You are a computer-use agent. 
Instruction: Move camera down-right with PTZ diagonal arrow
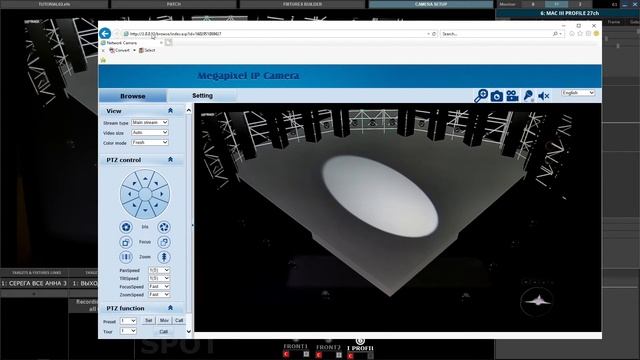[x=156, y=205]
